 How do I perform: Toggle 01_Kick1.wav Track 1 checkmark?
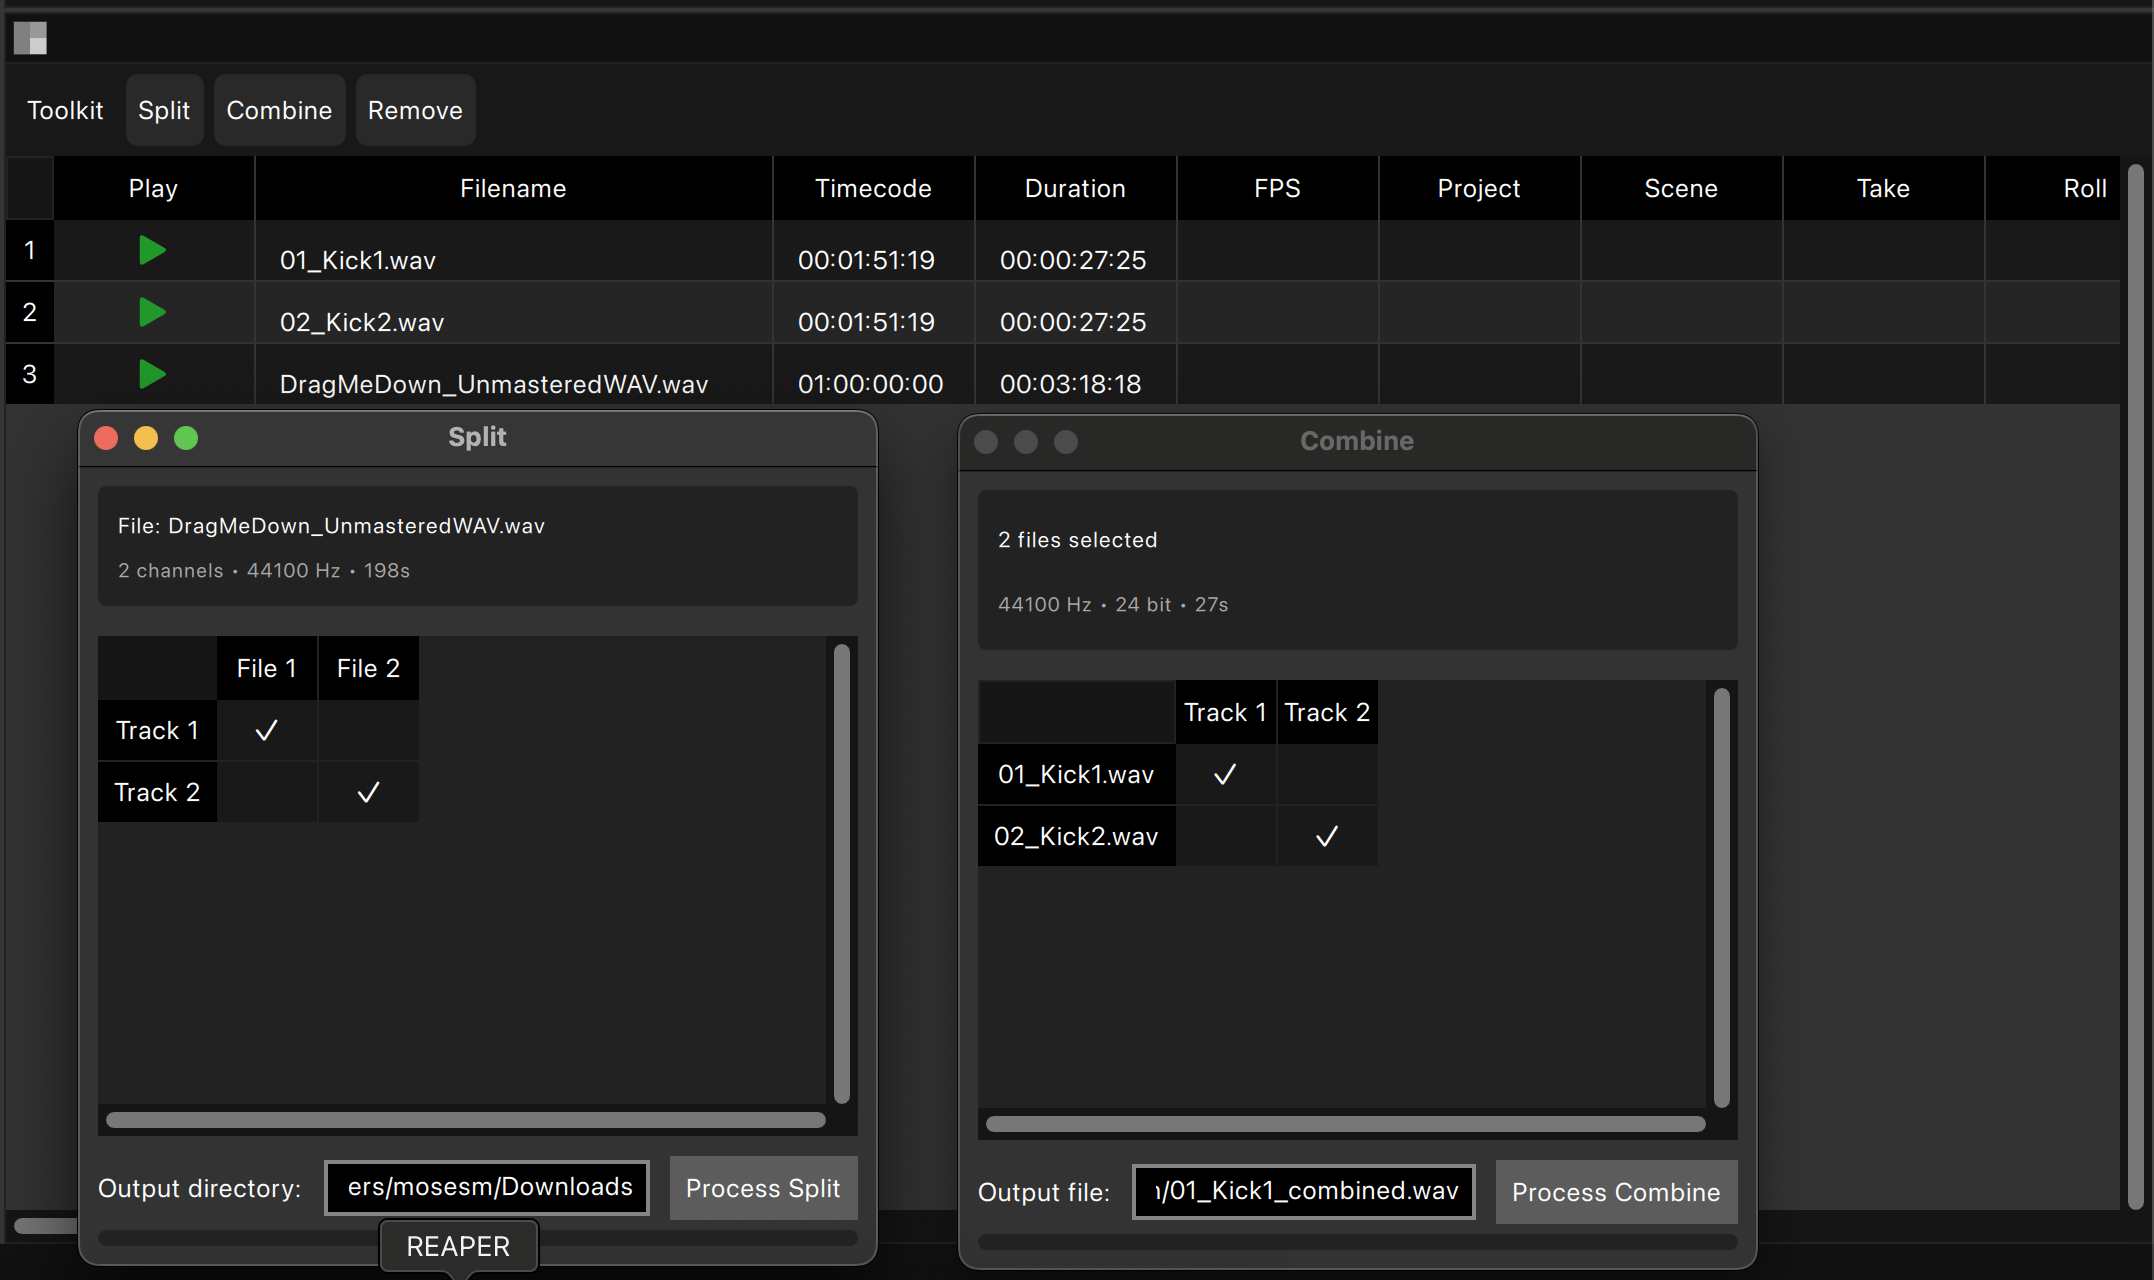click(x=1225, y=774)
